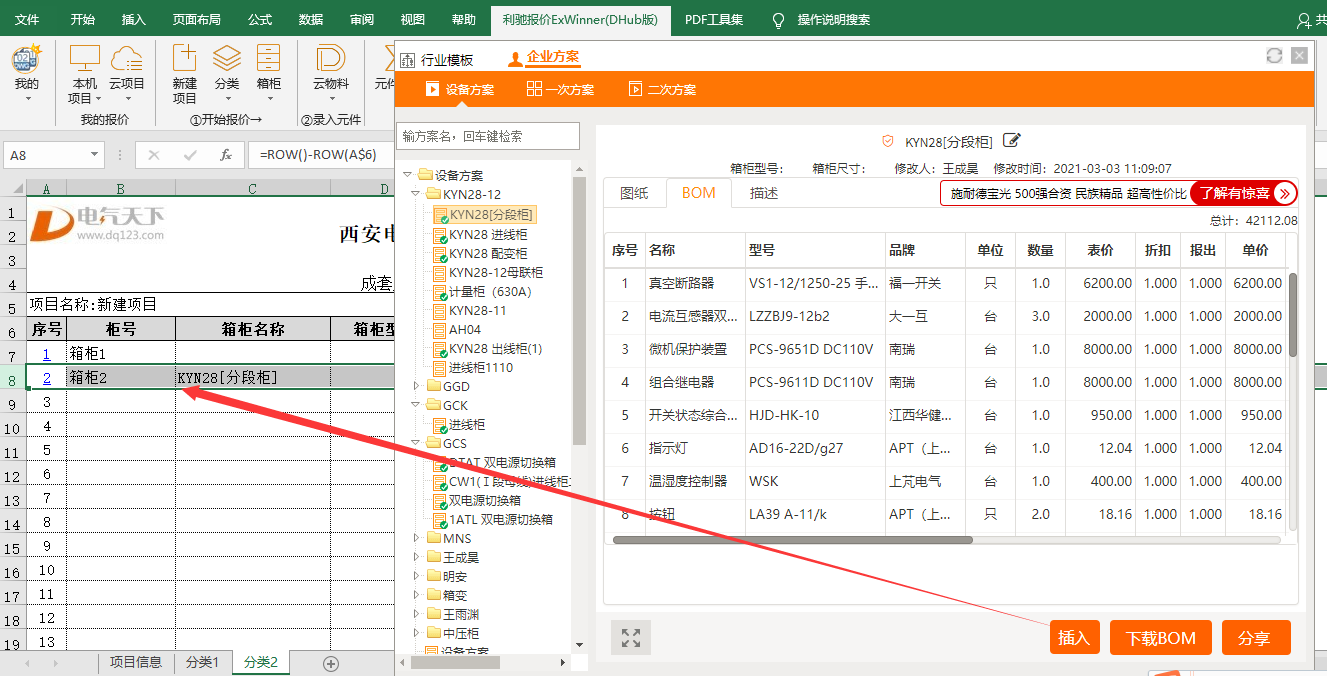Select KYN28-12母联柜 tree item
Screen dimensions: 1327x676
(496, 273)
